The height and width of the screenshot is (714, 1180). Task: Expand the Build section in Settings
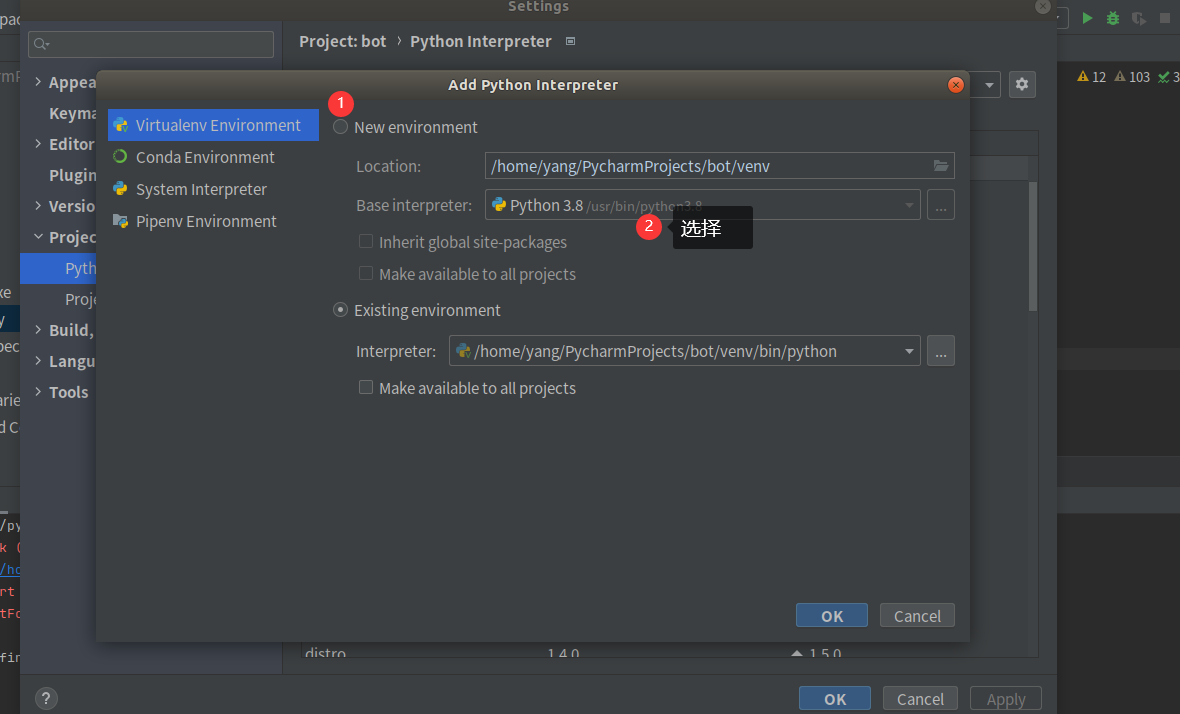(38, 329)
